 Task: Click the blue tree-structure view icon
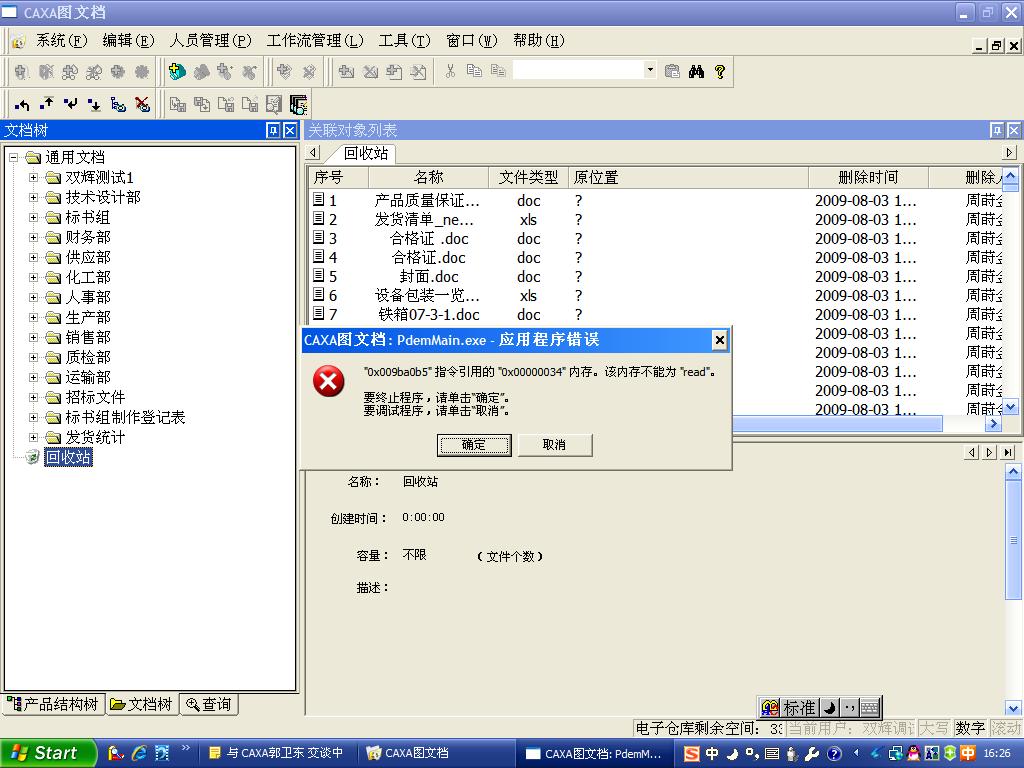(x=118, y=104)
